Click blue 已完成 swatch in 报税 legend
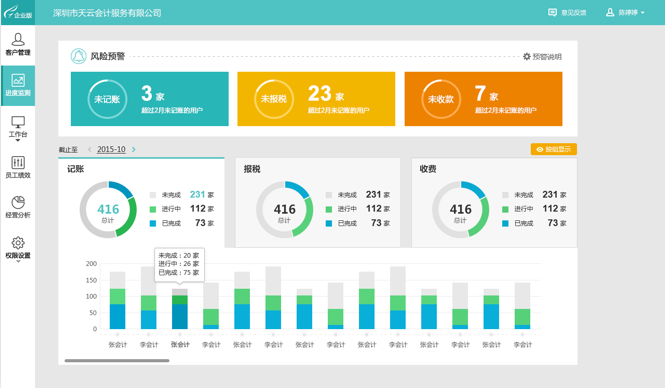Image resolution: width=665 pixels, height=388 pixels. (x=329, y=223)
